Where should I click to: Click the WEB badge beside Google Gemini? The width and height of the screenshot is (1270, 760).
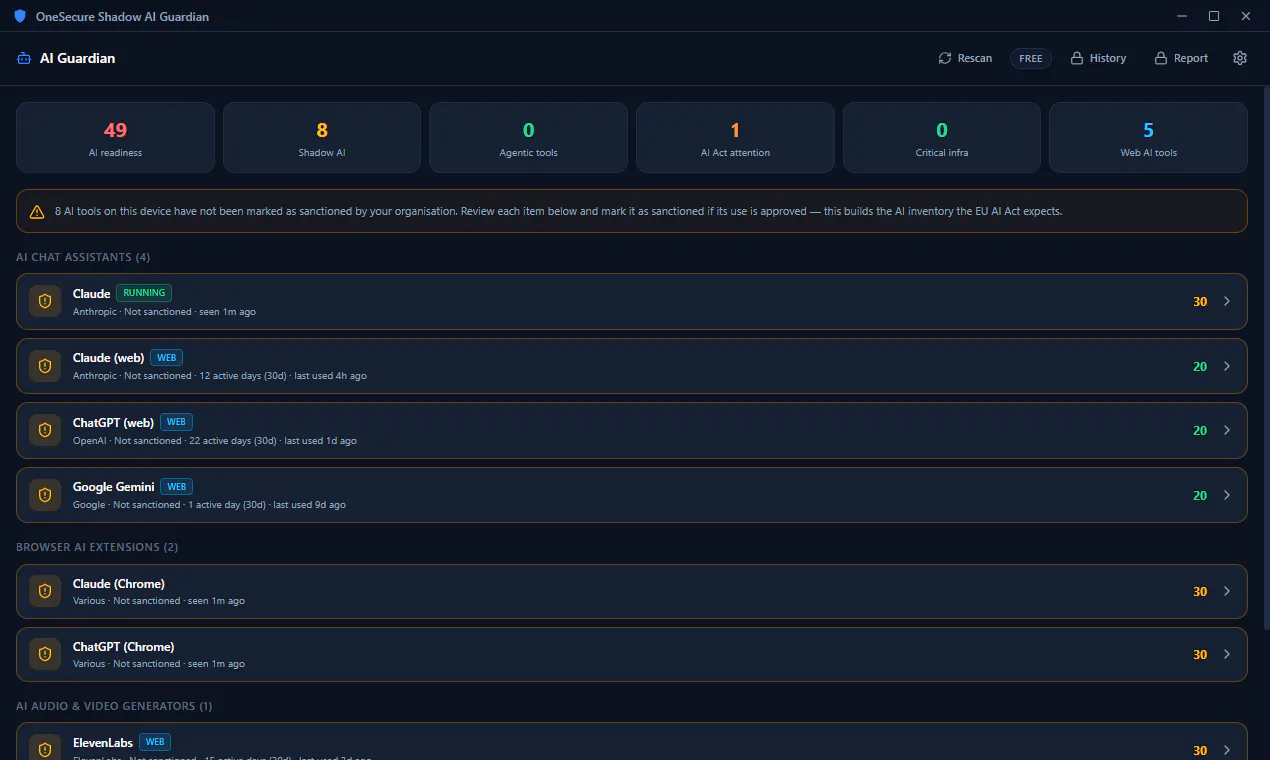[177, 487]
